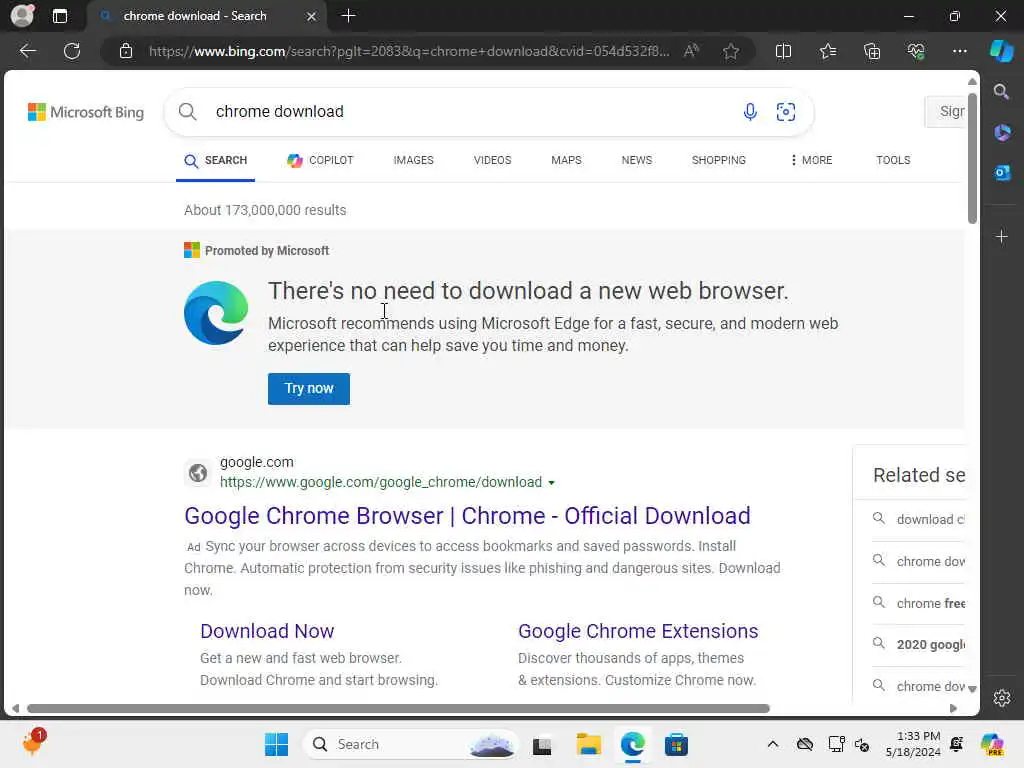Toggle split screen view

tap(783, 51)
